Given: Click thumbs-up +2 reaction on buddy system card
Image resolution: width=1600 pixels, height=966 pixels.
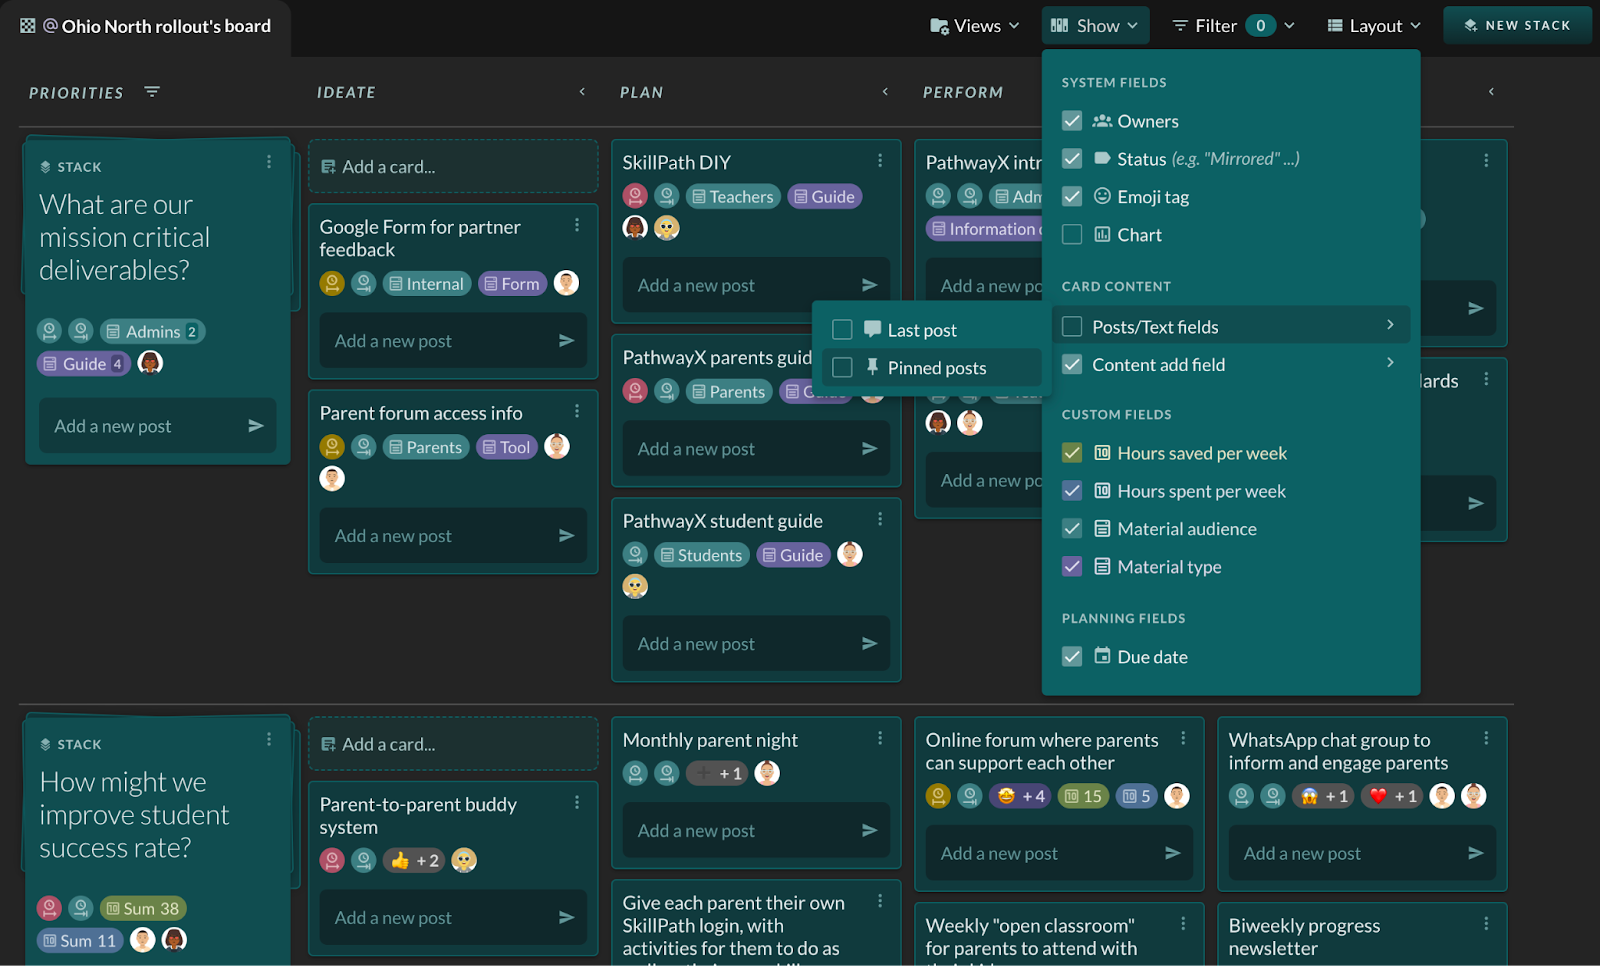Looking at the screenshot, I should tap(414, 860).
